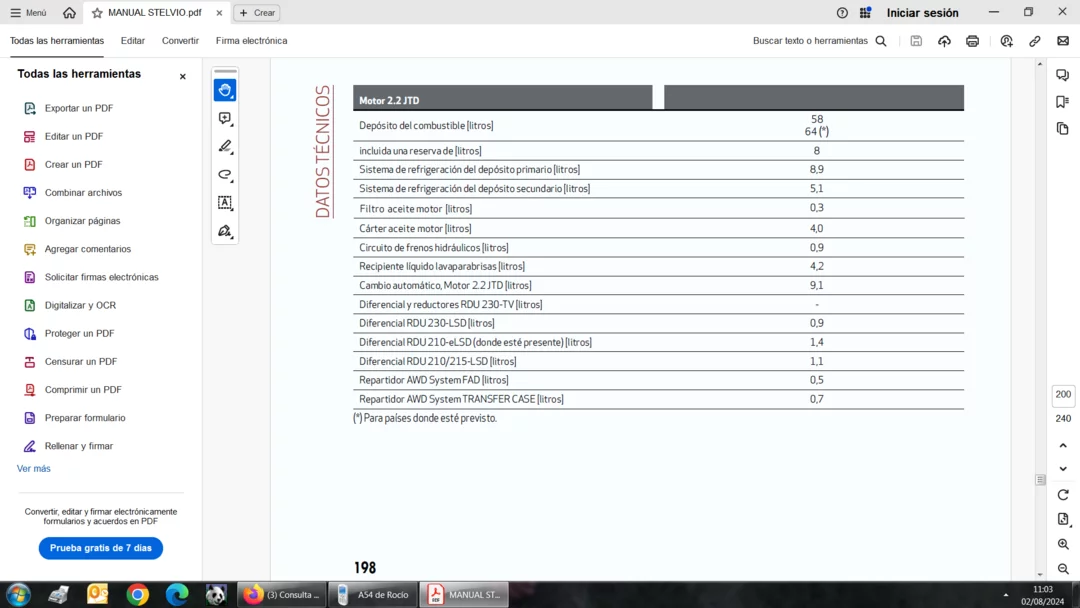Open the help icon
The height and width of the screenshot is (608, 1080).
click(x=842, y=12)
